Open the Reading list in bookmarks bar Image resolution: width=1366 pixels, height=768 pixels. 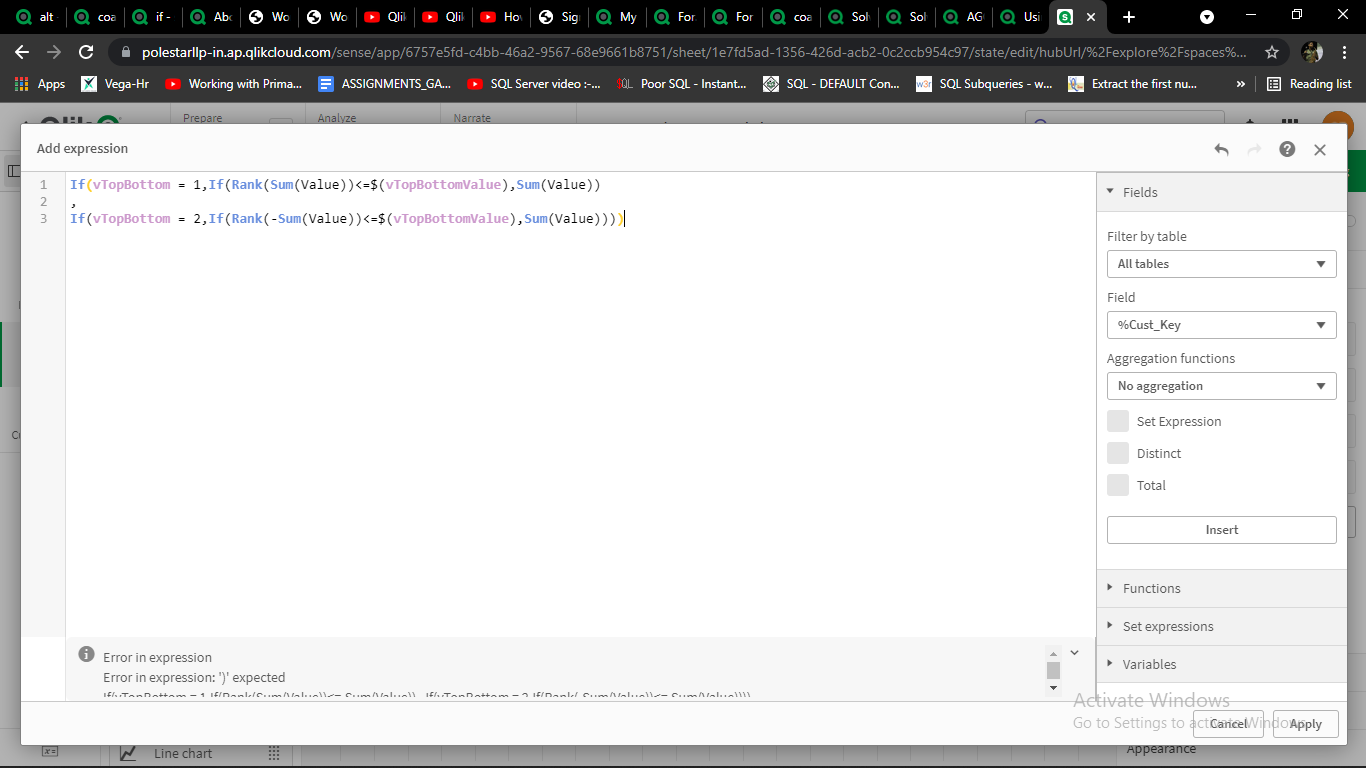click(1309, 84)
